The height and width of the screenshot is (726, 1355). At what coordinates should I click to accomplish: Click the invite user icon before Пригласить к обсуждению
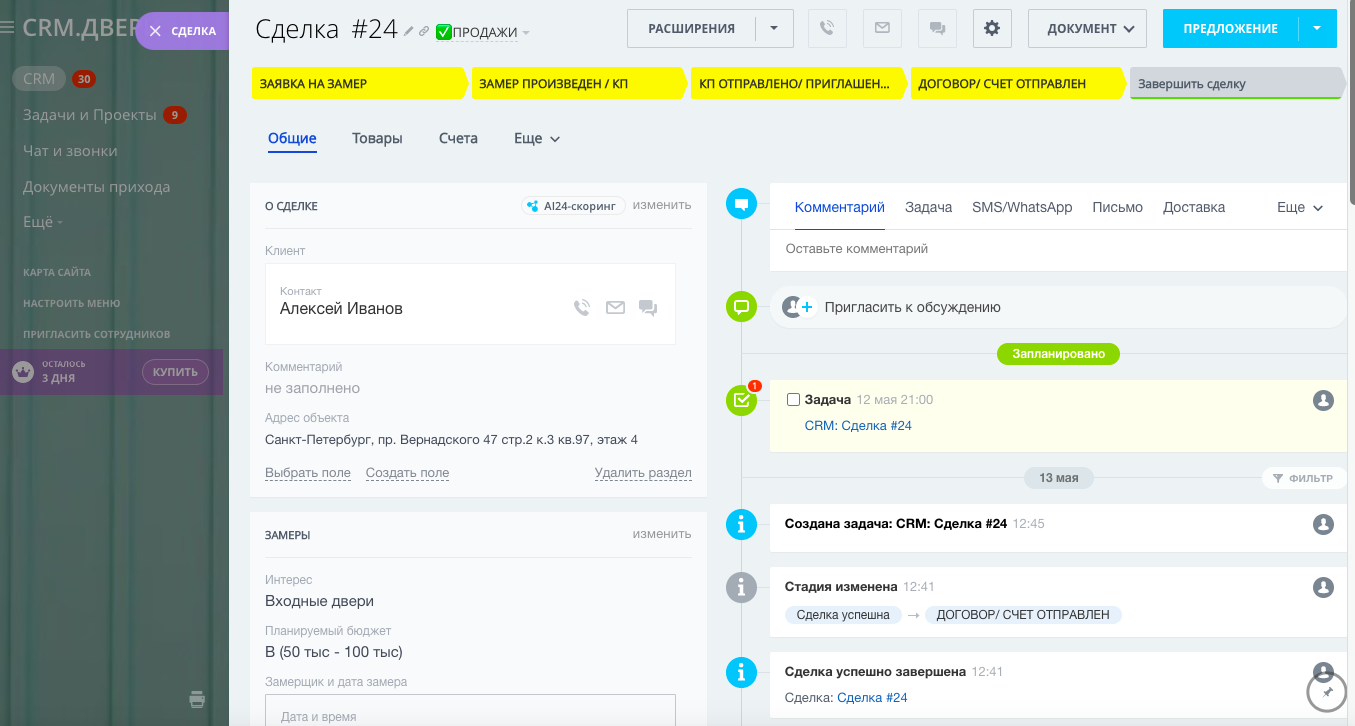795,307
